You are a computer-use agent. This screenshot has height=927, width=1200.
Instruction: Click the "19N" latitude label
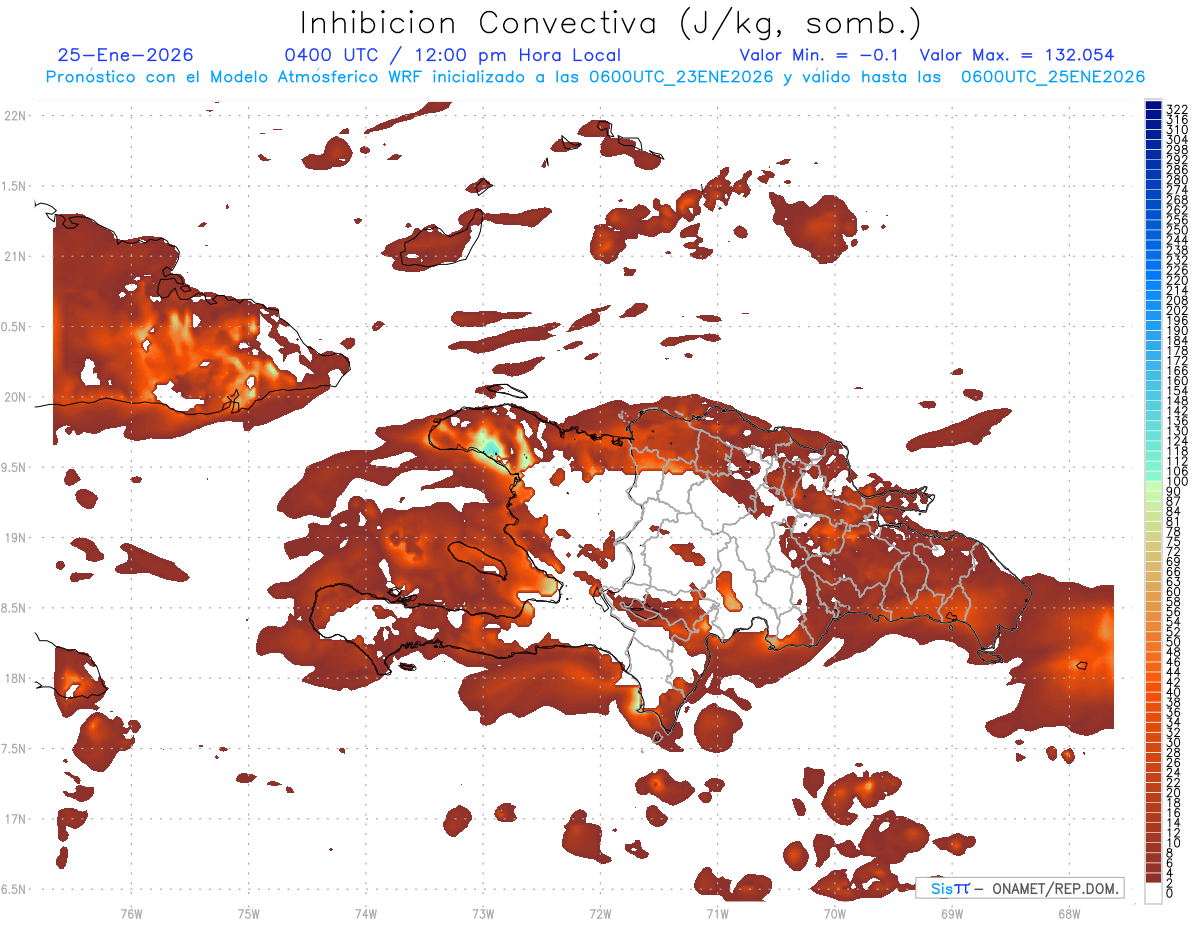16,538
